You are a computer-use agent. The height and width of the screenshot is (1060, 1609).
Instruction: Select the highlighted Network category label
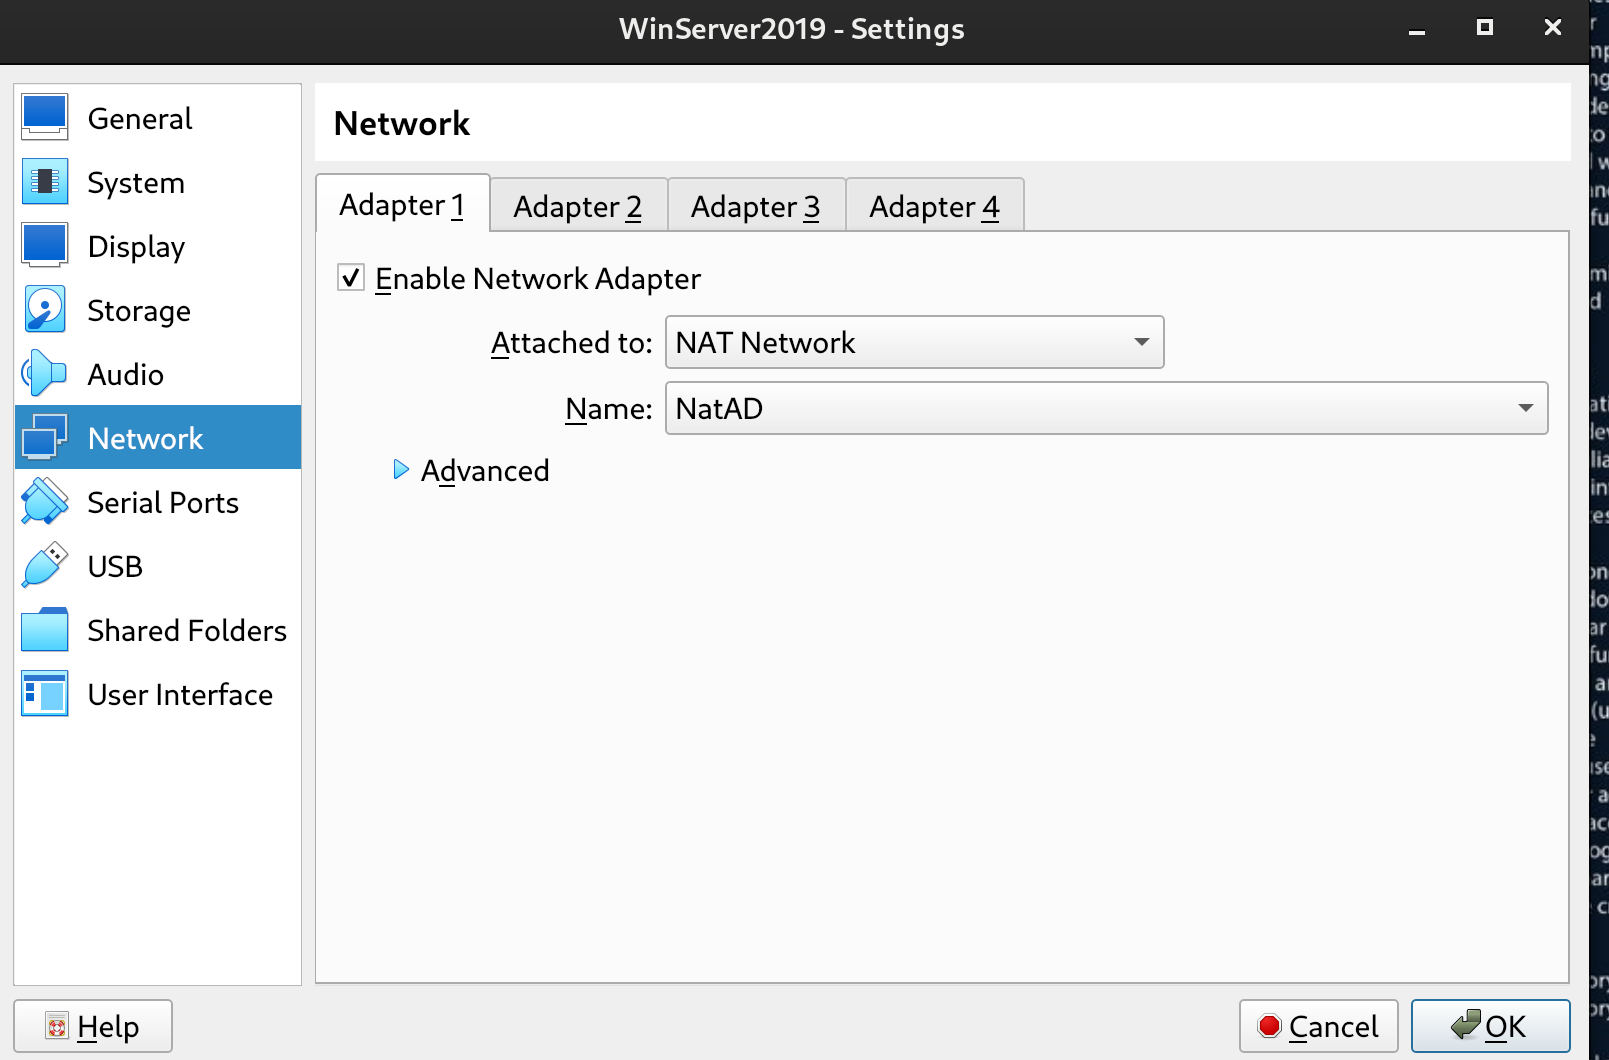146,439
